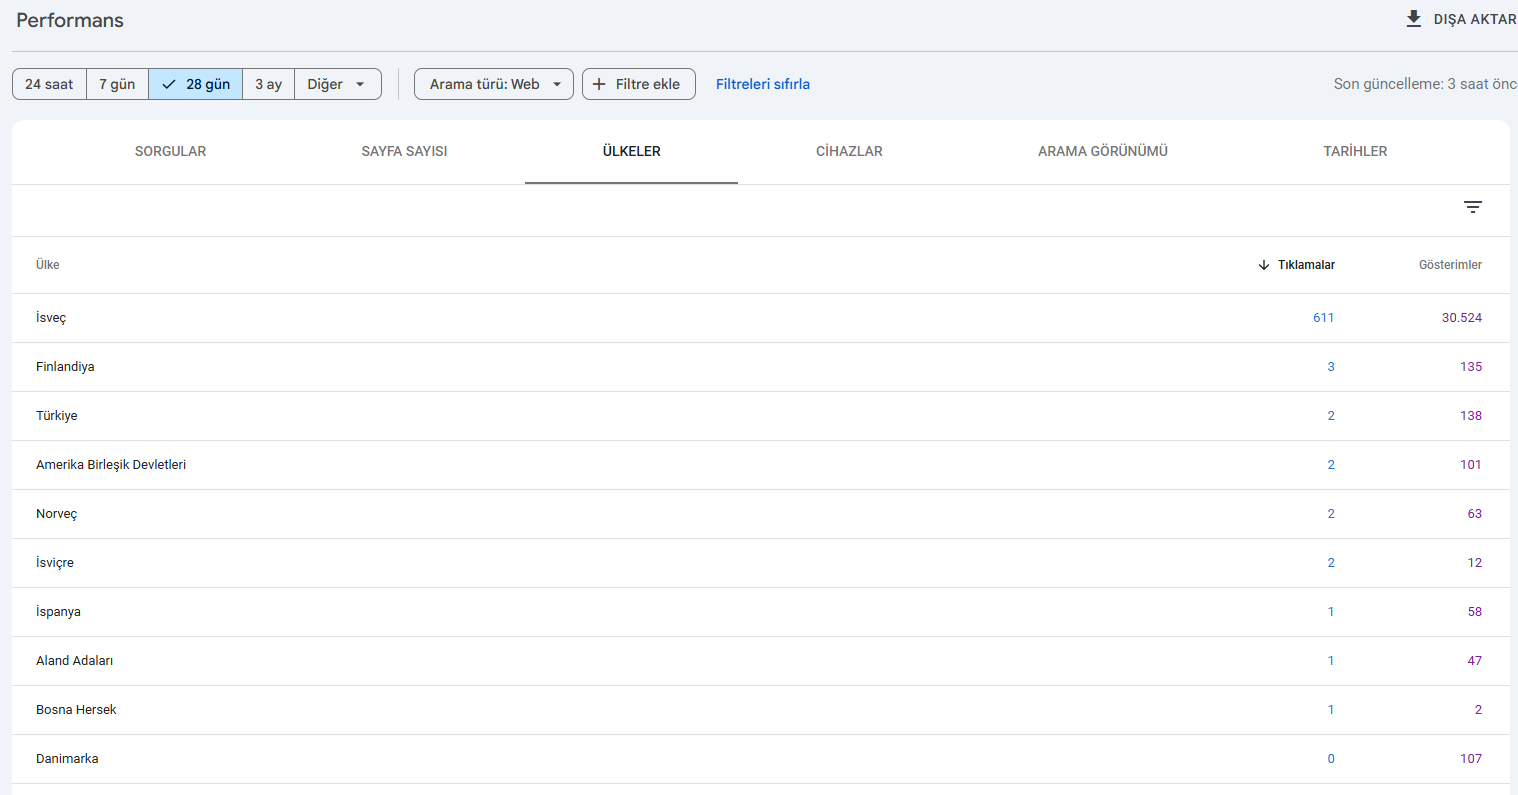Select the Amerika Birleşik Devletleri row
The width and height of the screenshot is (1518, 795).
point(761,465)
